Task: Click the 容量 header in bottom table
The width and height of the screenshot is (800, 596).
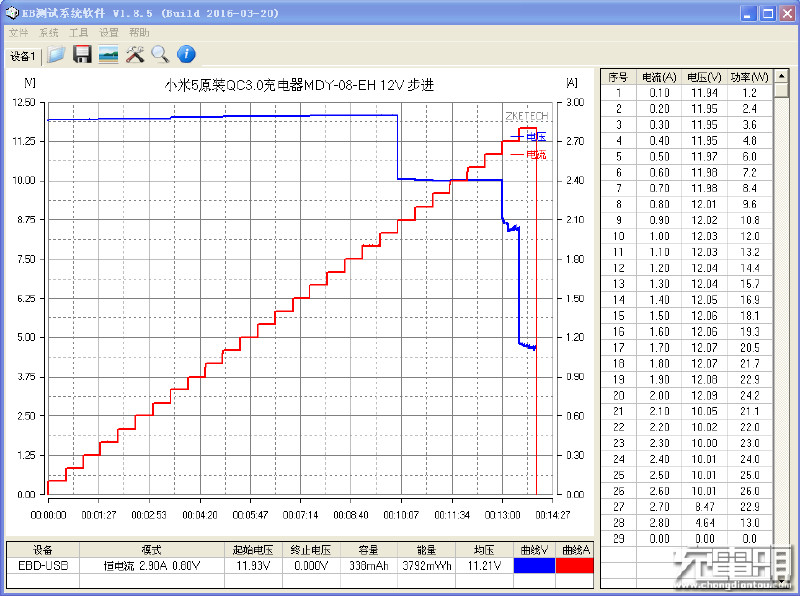Action: (x=368, y=550)
